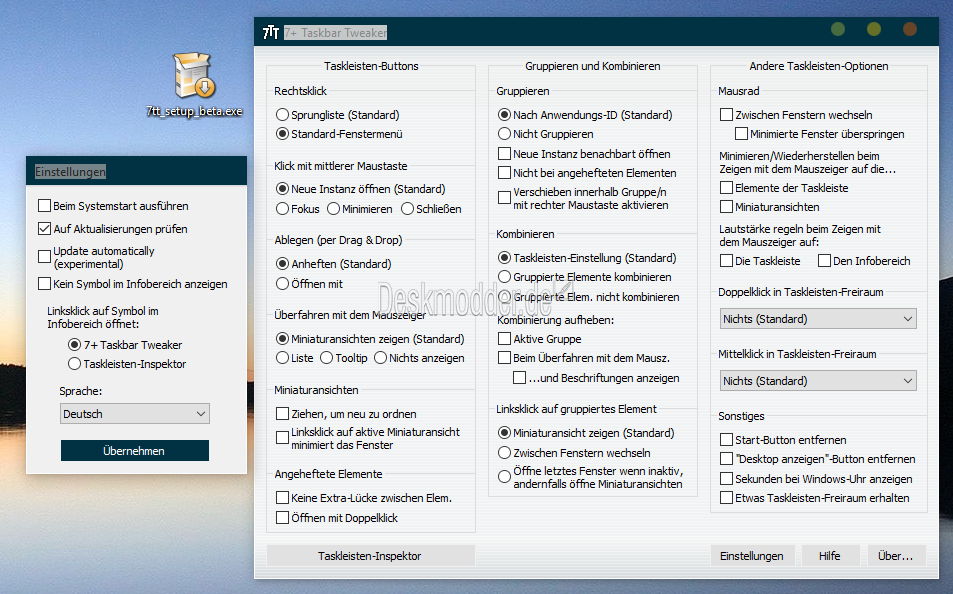Viewport: 953px width, 594px height.
Task: Check Neue Instanz benachbart öffnen
Action: [504, 153]
